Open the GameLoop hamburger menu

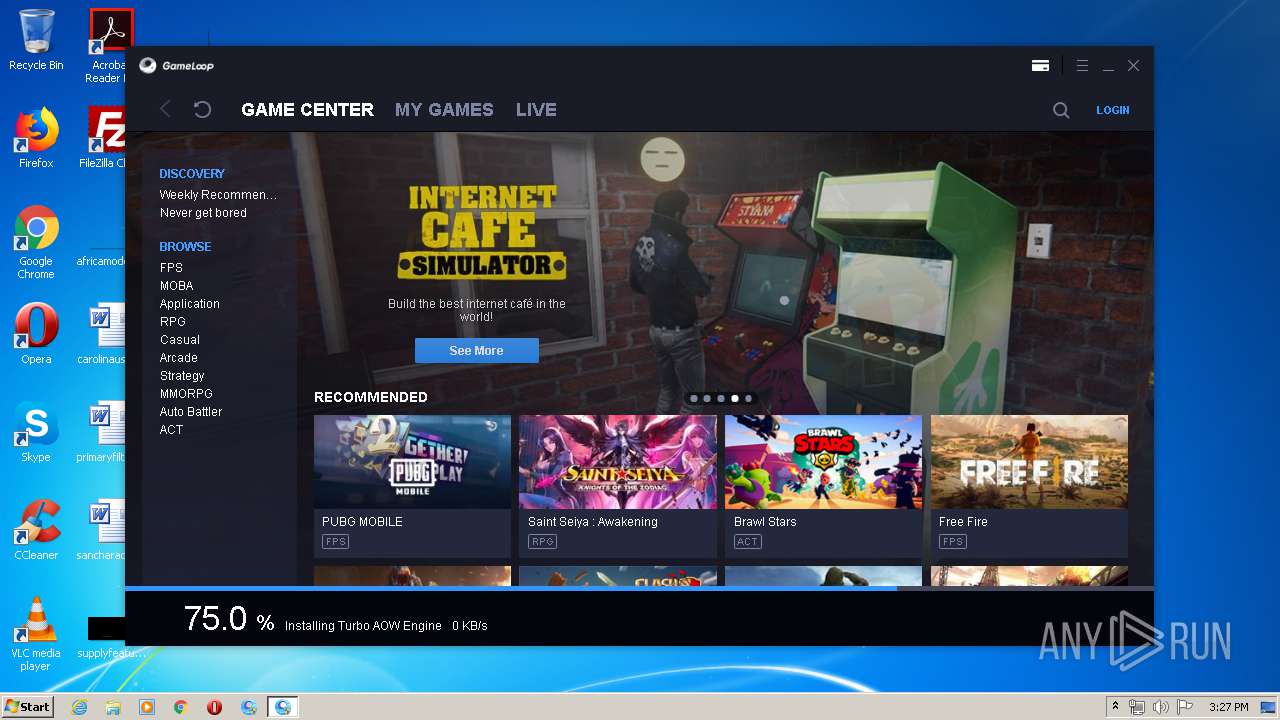(x=1082, y=66)
